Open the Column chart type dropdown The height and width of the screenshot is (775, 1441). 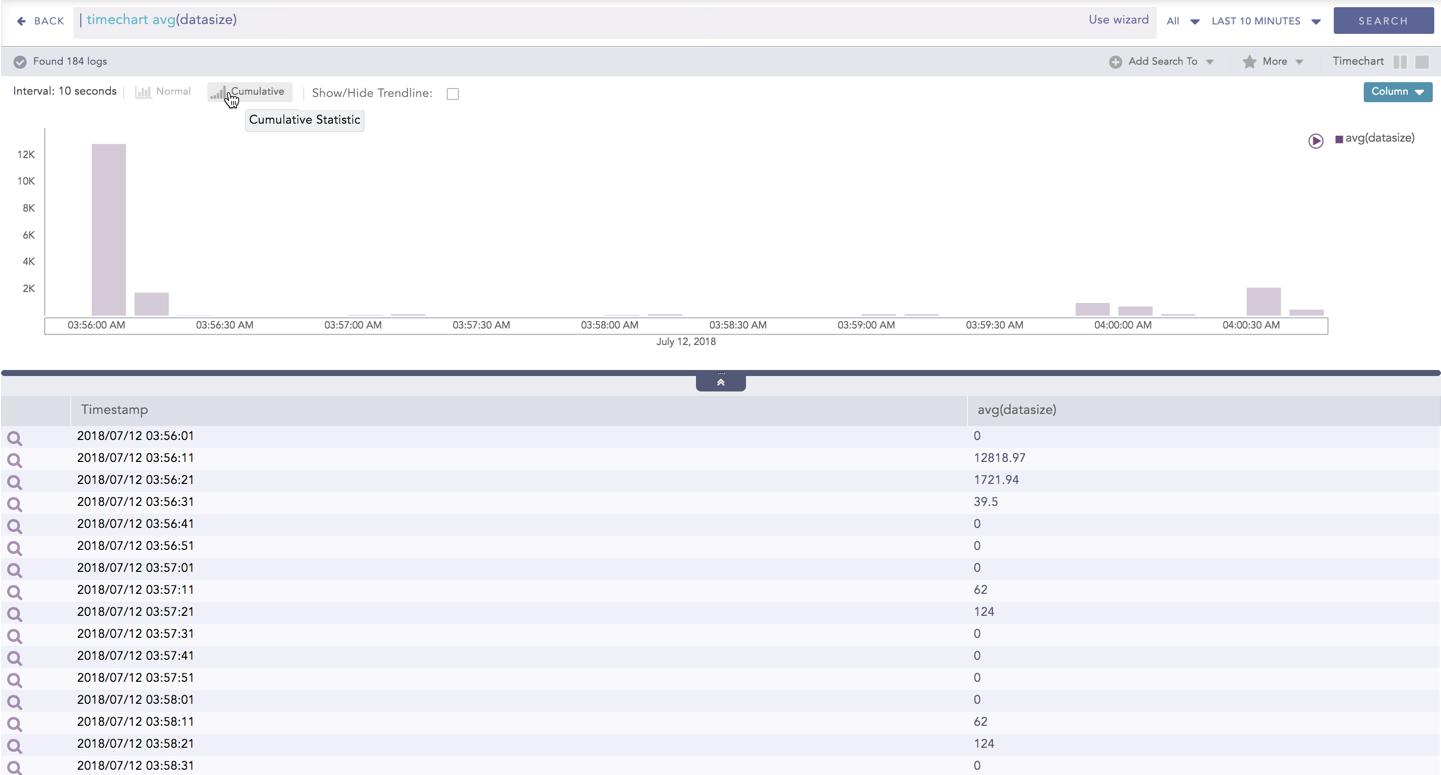point(1397,92)
